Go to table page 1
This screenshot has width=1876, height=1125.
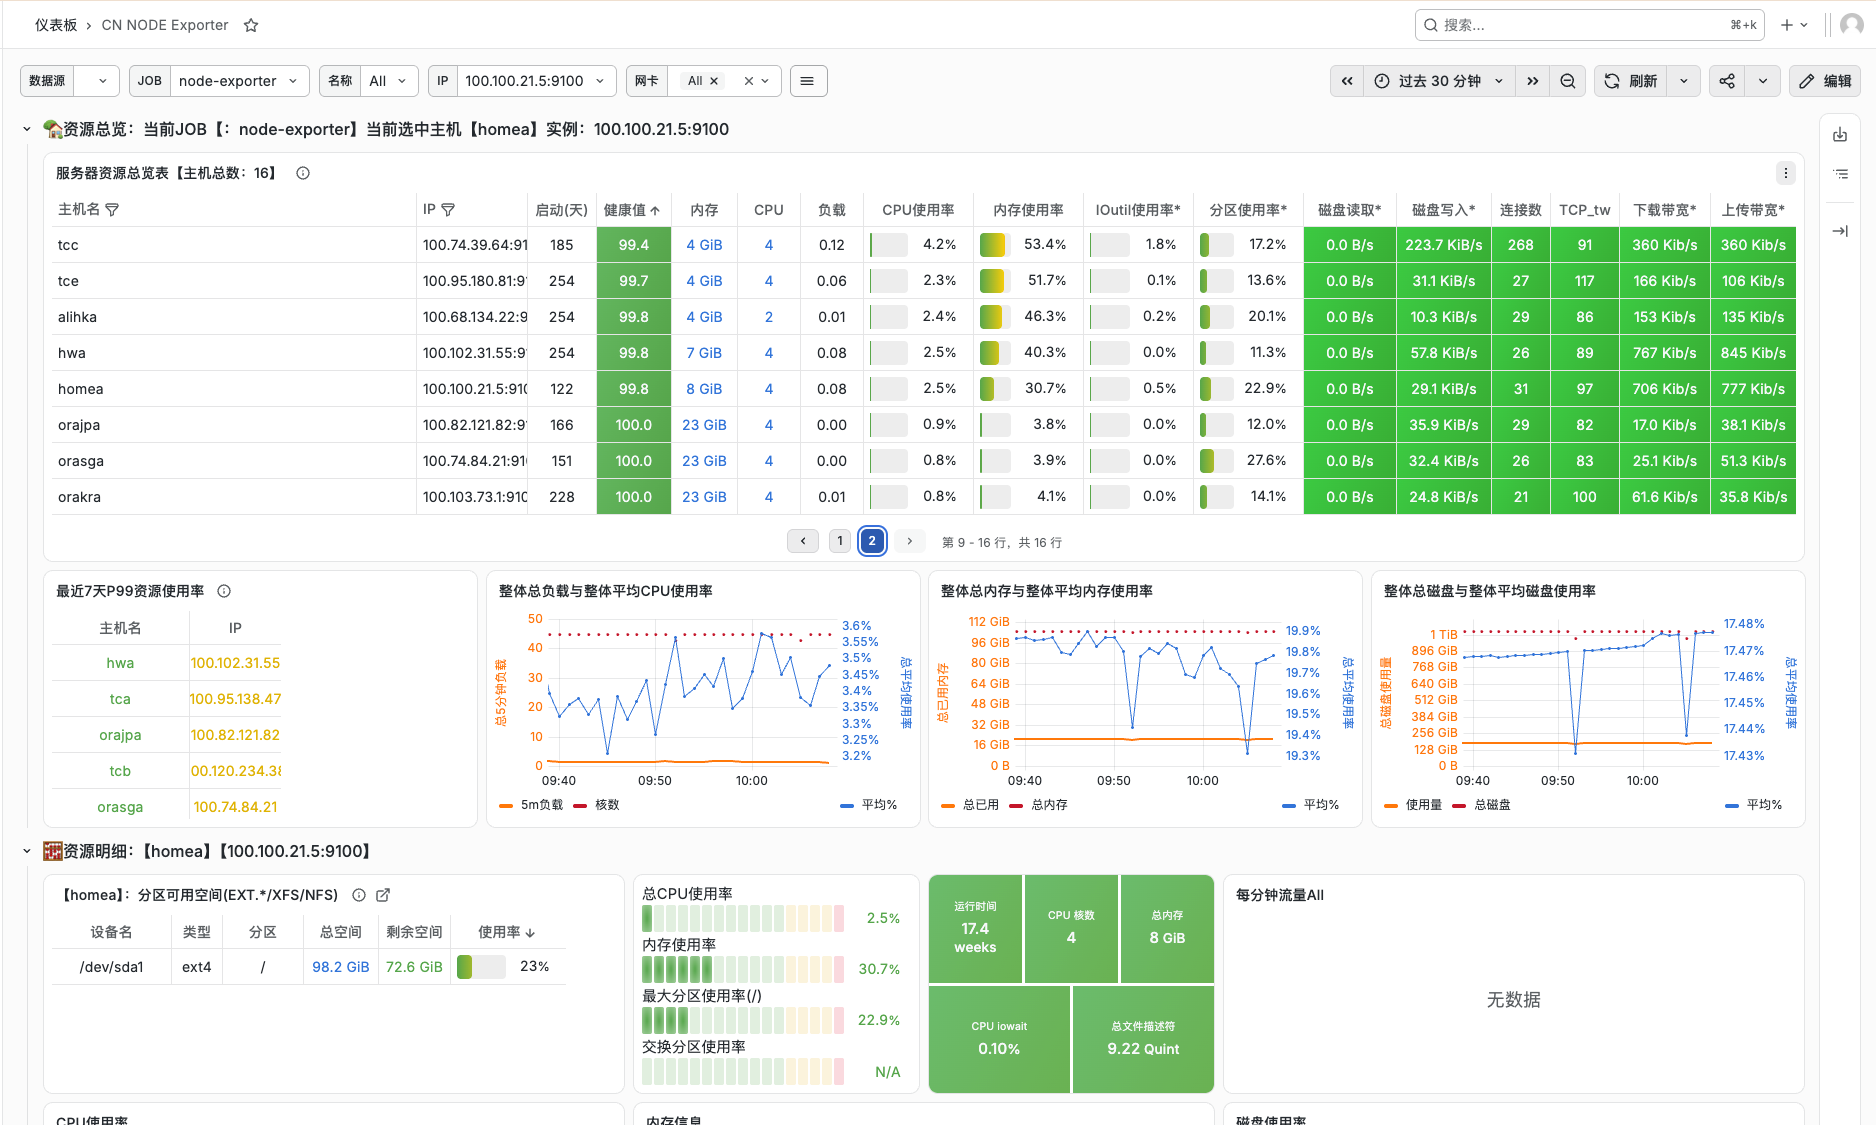tap(840, 541)
